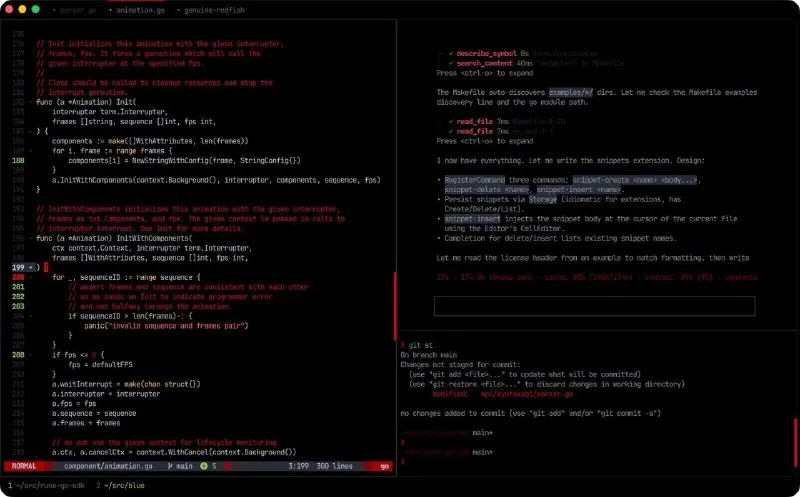Click line number 201 in the gutter
The height and width of the screenshot is (497, 800).
coord(18,287)
